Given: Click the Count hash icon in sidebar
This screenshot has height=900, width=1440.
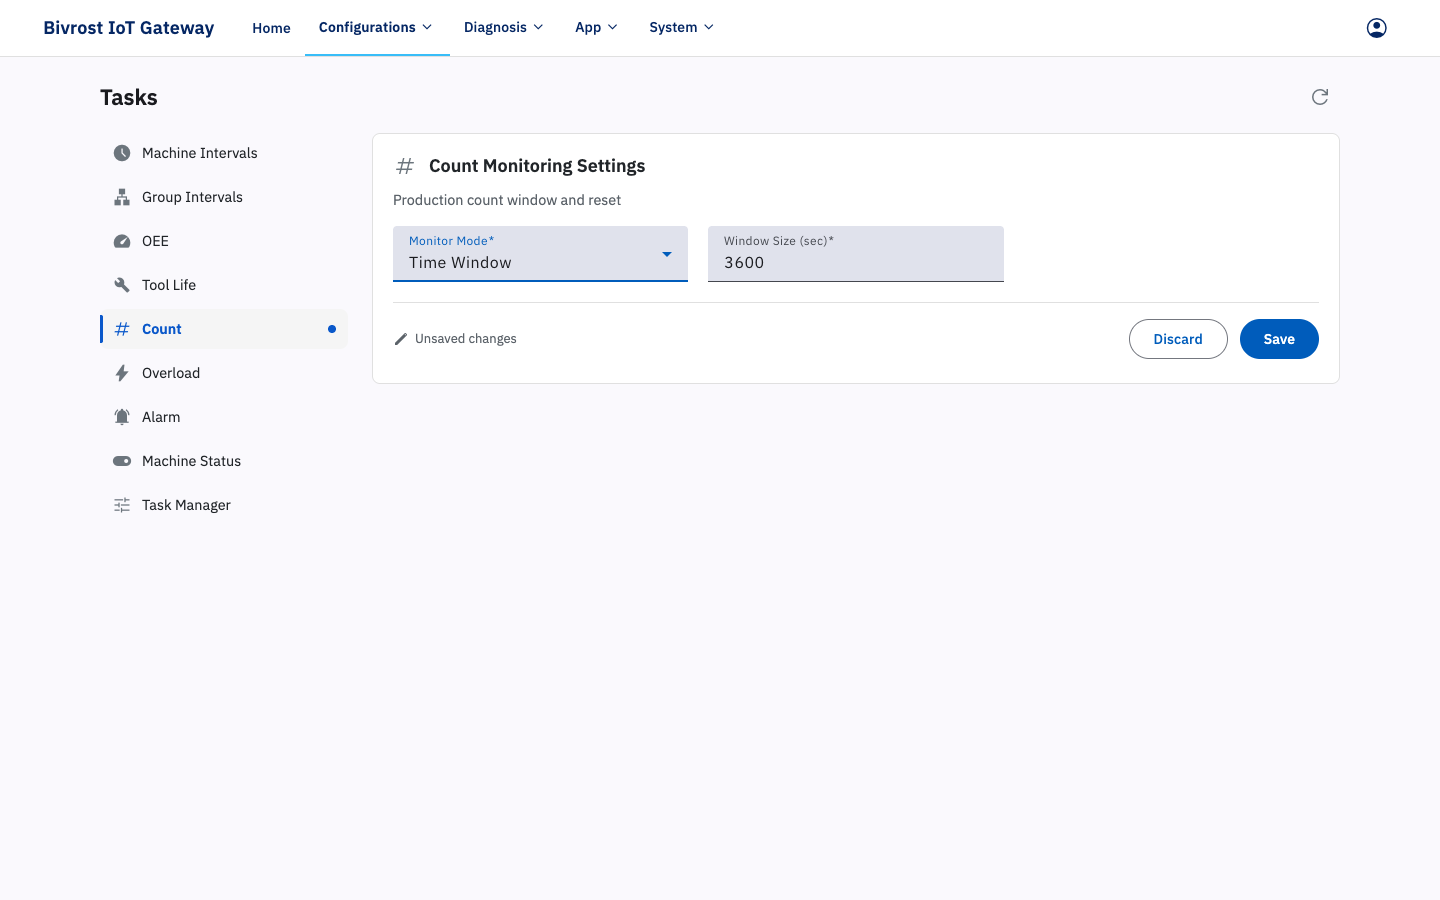Looking at the screenshot, I should (x=122, y=329).
